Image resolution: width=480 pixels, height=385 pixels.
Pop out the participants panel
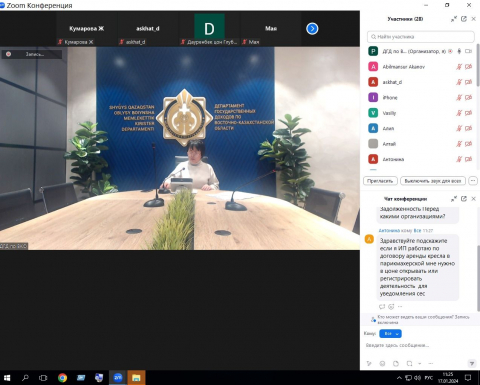(x=464, y=19)
